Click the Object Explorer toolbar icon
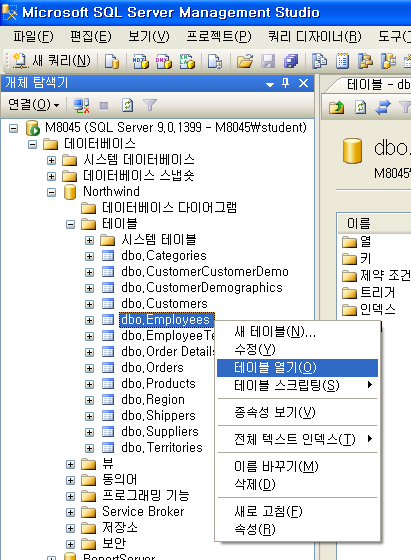This screenshot has width=411, height=560. 365,61
